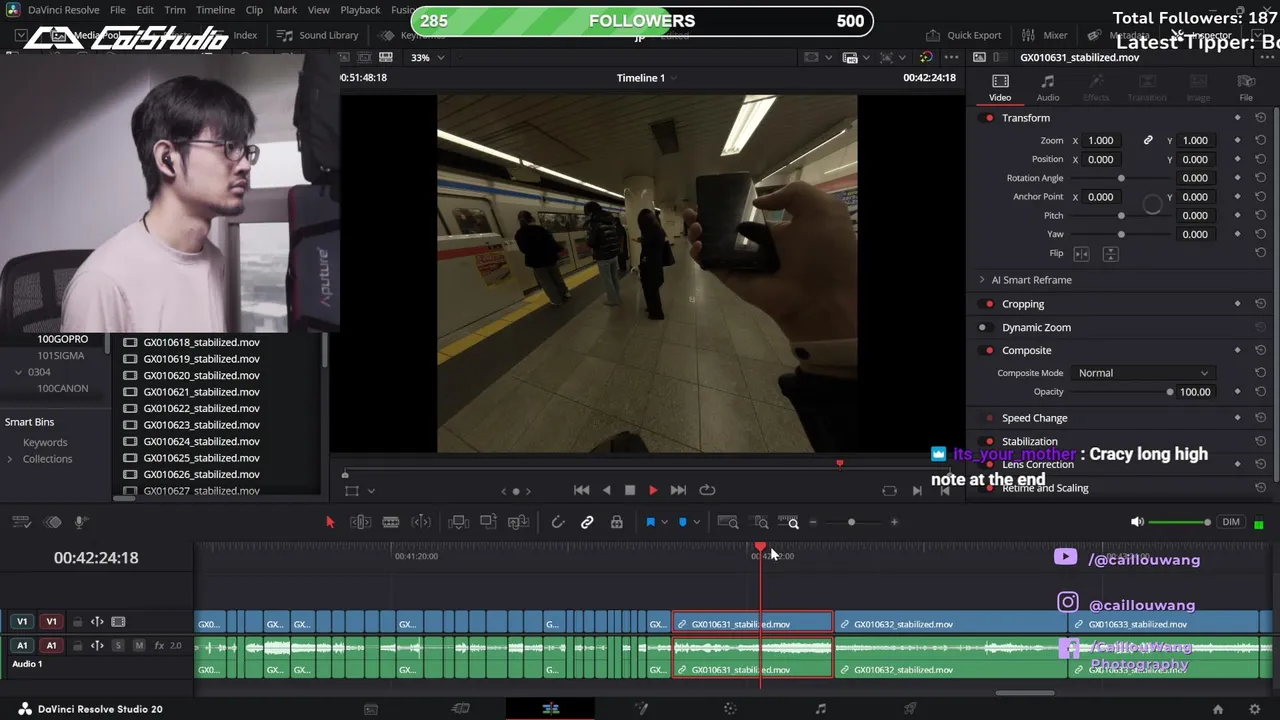Image resolution: width=1280 pixels, height=720 pixels.
Task: Open the Playback menu
Action: point(360,10)
